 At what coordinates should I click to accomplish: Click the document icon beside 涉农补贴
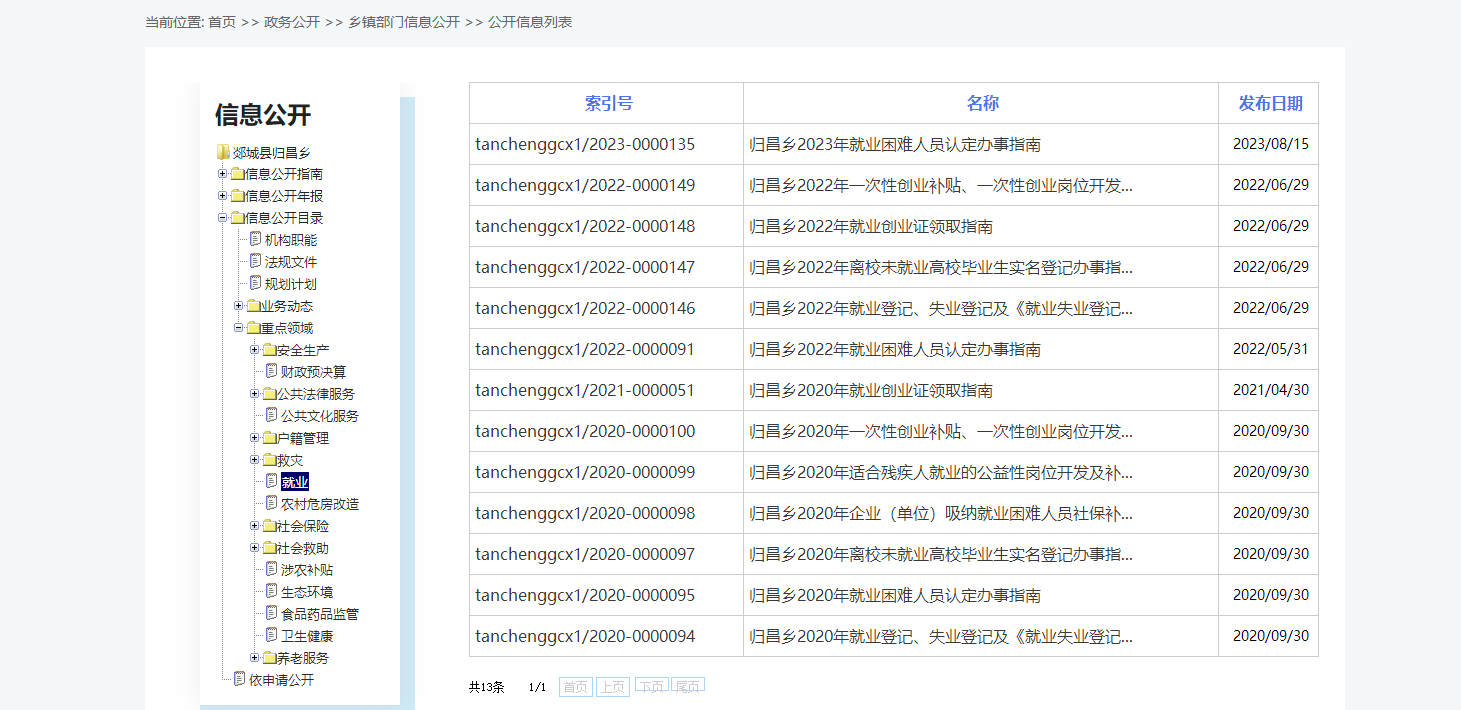tap(271, 569)
